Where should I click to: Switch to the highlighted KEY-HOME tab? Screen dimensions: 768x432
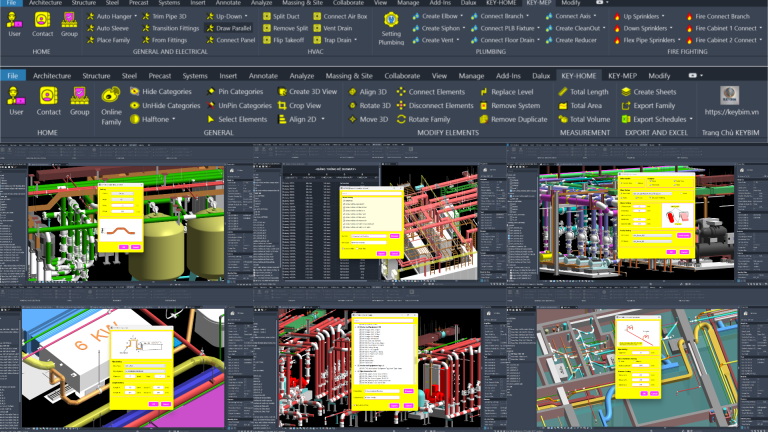[x=578, y=76]
